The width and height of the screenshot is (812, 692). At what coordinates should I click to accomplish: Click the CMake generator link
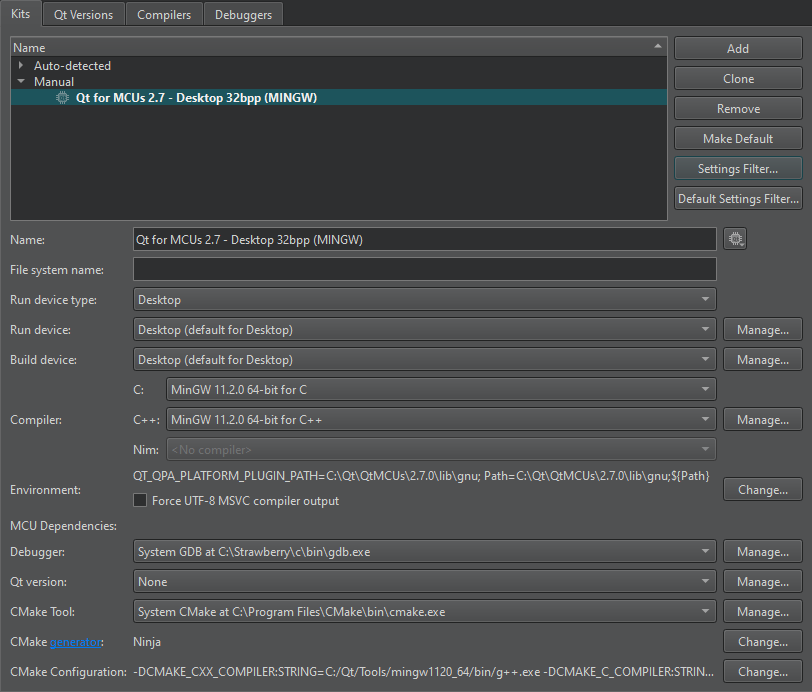[76, 642]
